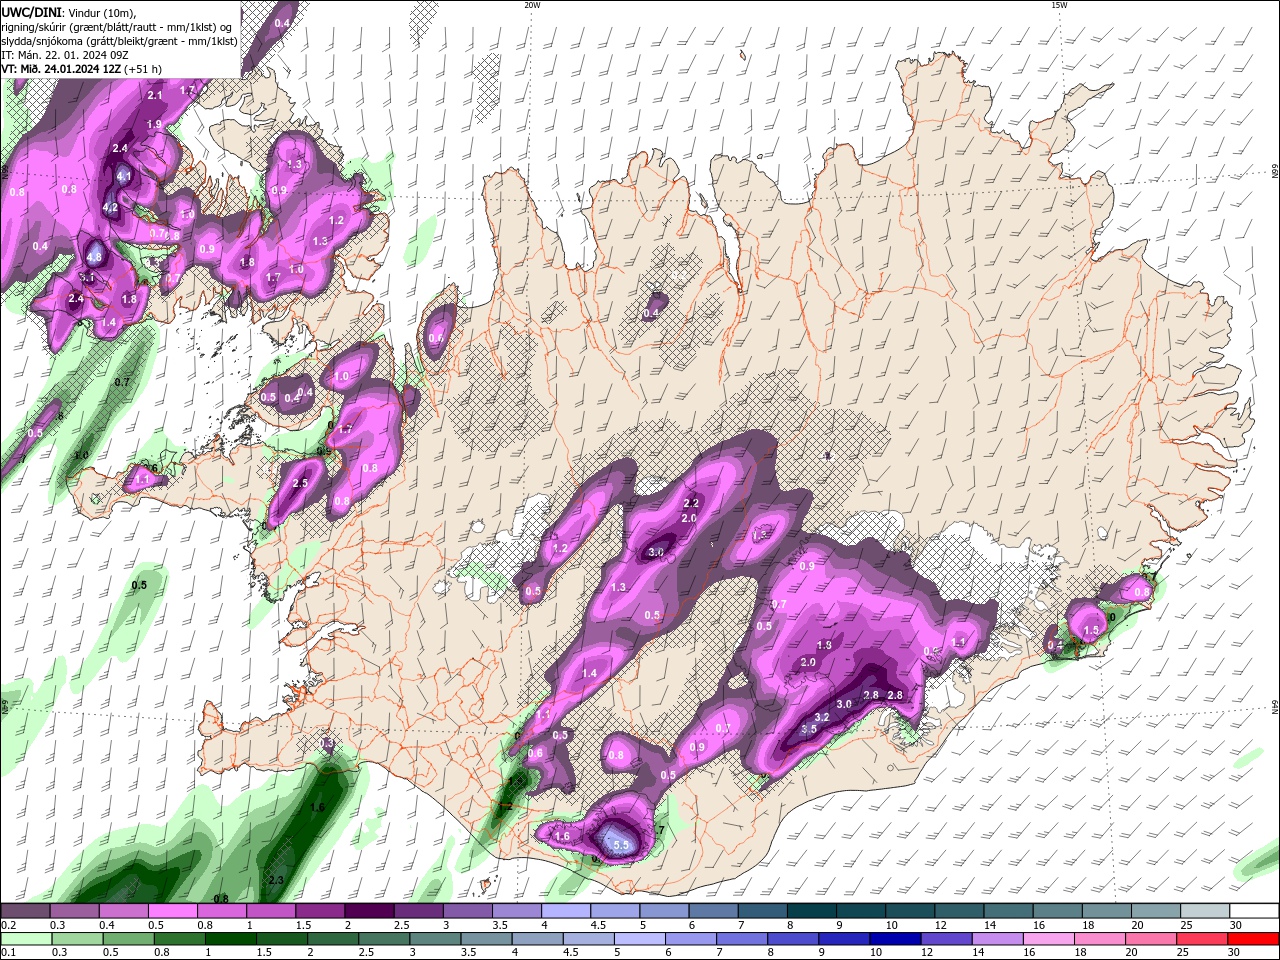Viewport: 1280px width, 960px height.
Task: Click lower scale dark green swatch between 1 and 1.5
Action: (229, 939)
